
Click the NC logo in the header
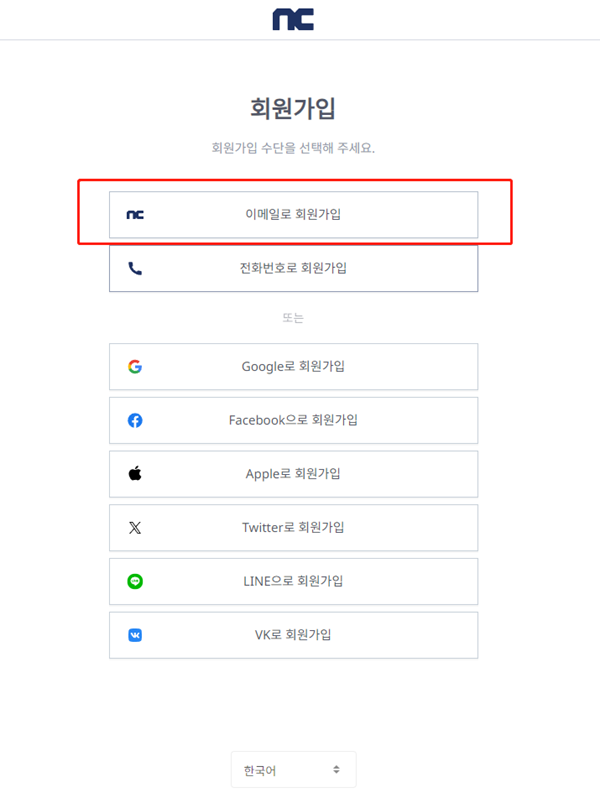[293, 19]
